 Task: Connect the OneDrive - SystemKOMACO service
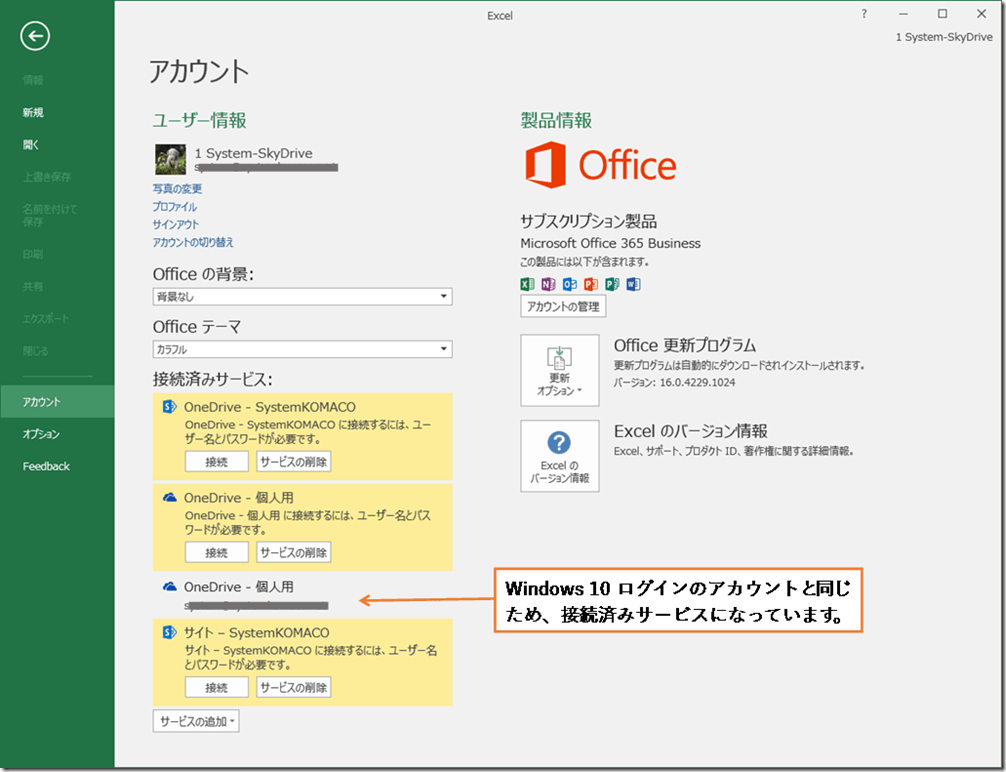coord(216,461)
